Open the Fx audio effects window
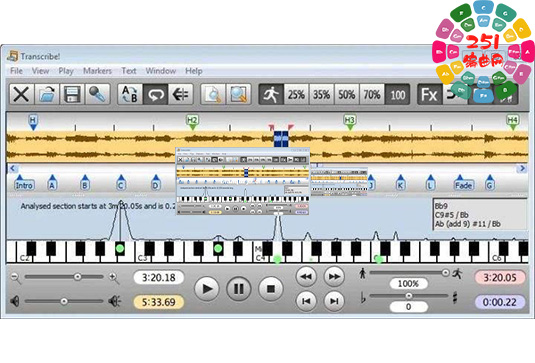Viewport: 535px width, 363px height. (x=429, y=94)
